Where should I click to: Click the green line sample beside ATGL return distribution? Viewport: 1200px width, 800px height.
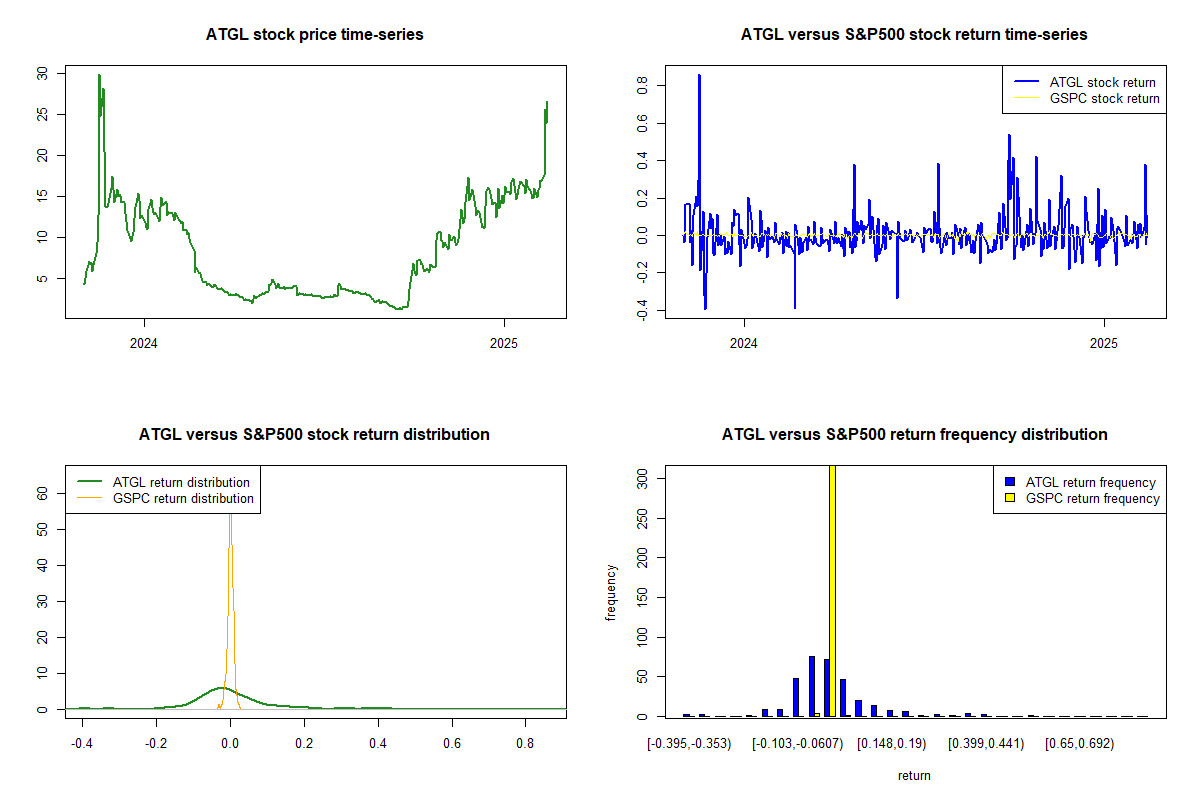click(x=88, y=482)
